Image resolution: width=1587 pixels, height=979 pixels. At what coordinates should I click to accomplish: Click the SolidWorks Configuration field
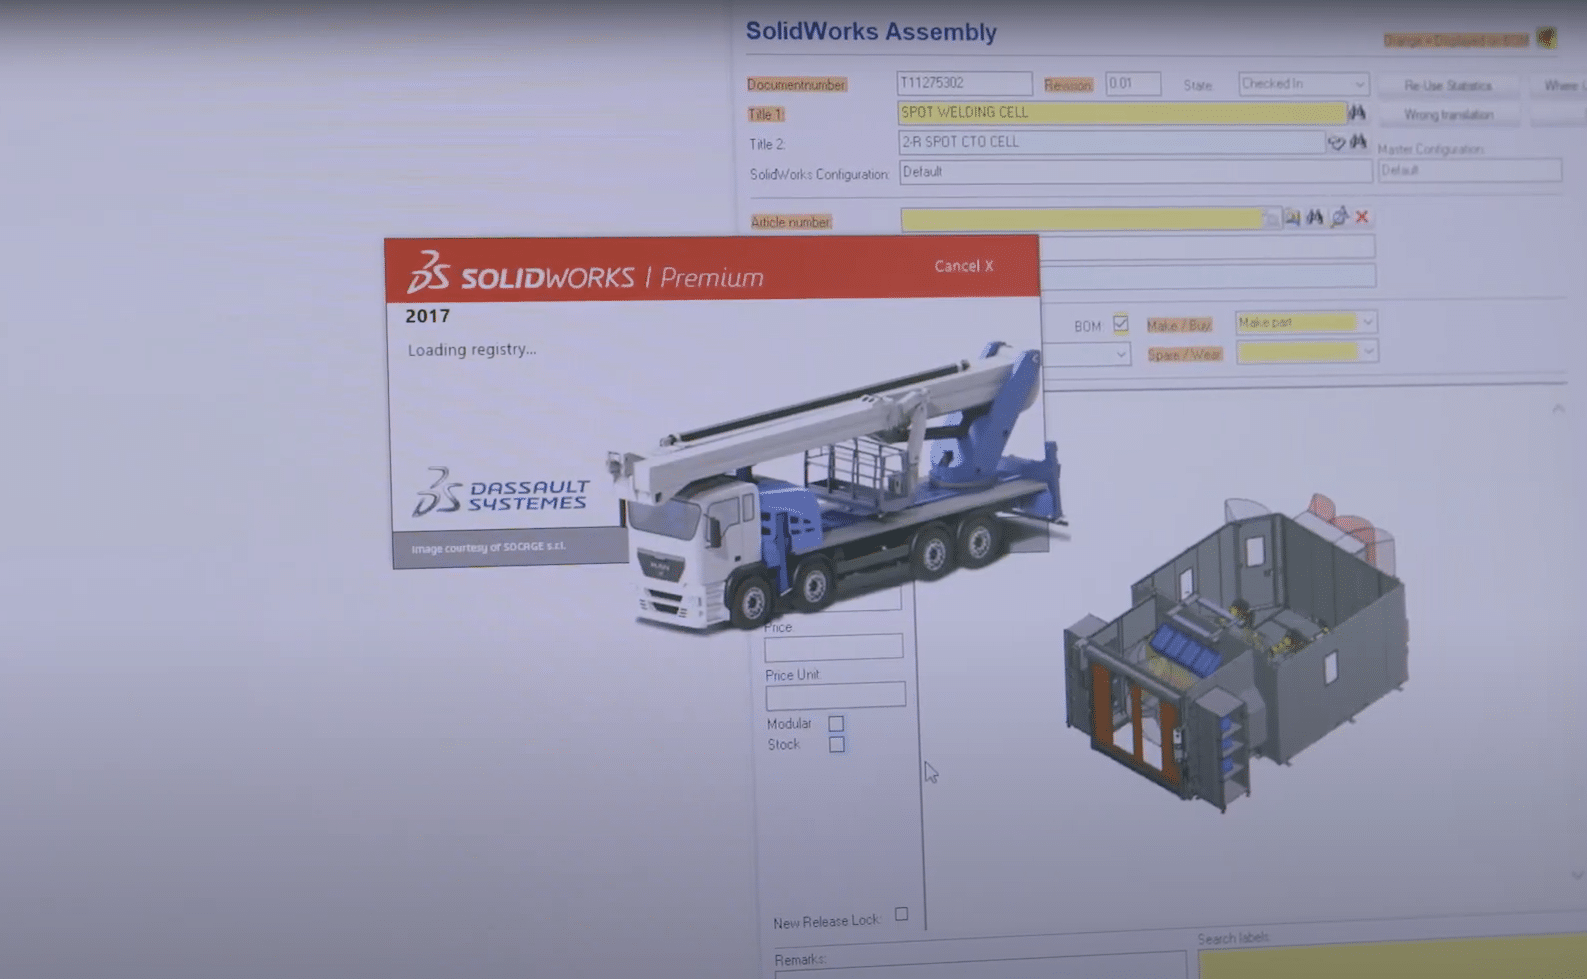[x=1135, y=172]
